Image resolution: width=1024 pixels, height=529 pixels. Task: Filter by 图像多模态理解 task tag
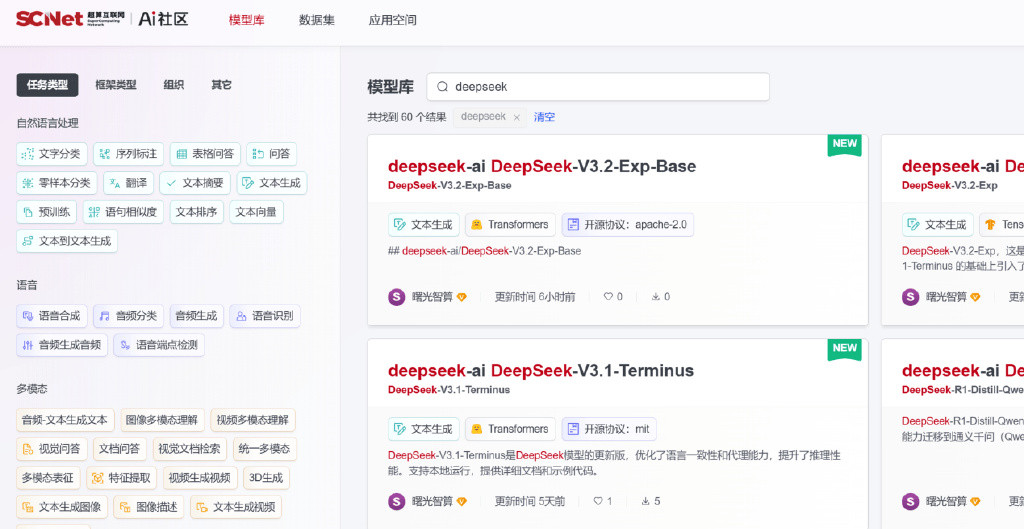coord(163,420)
